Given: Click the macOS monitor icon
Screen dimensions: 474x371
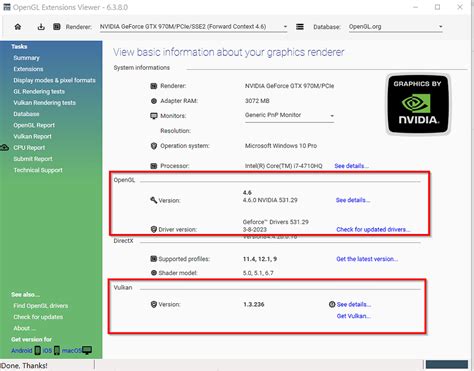Looking at the screenshot, I should [x=87, y=350].
